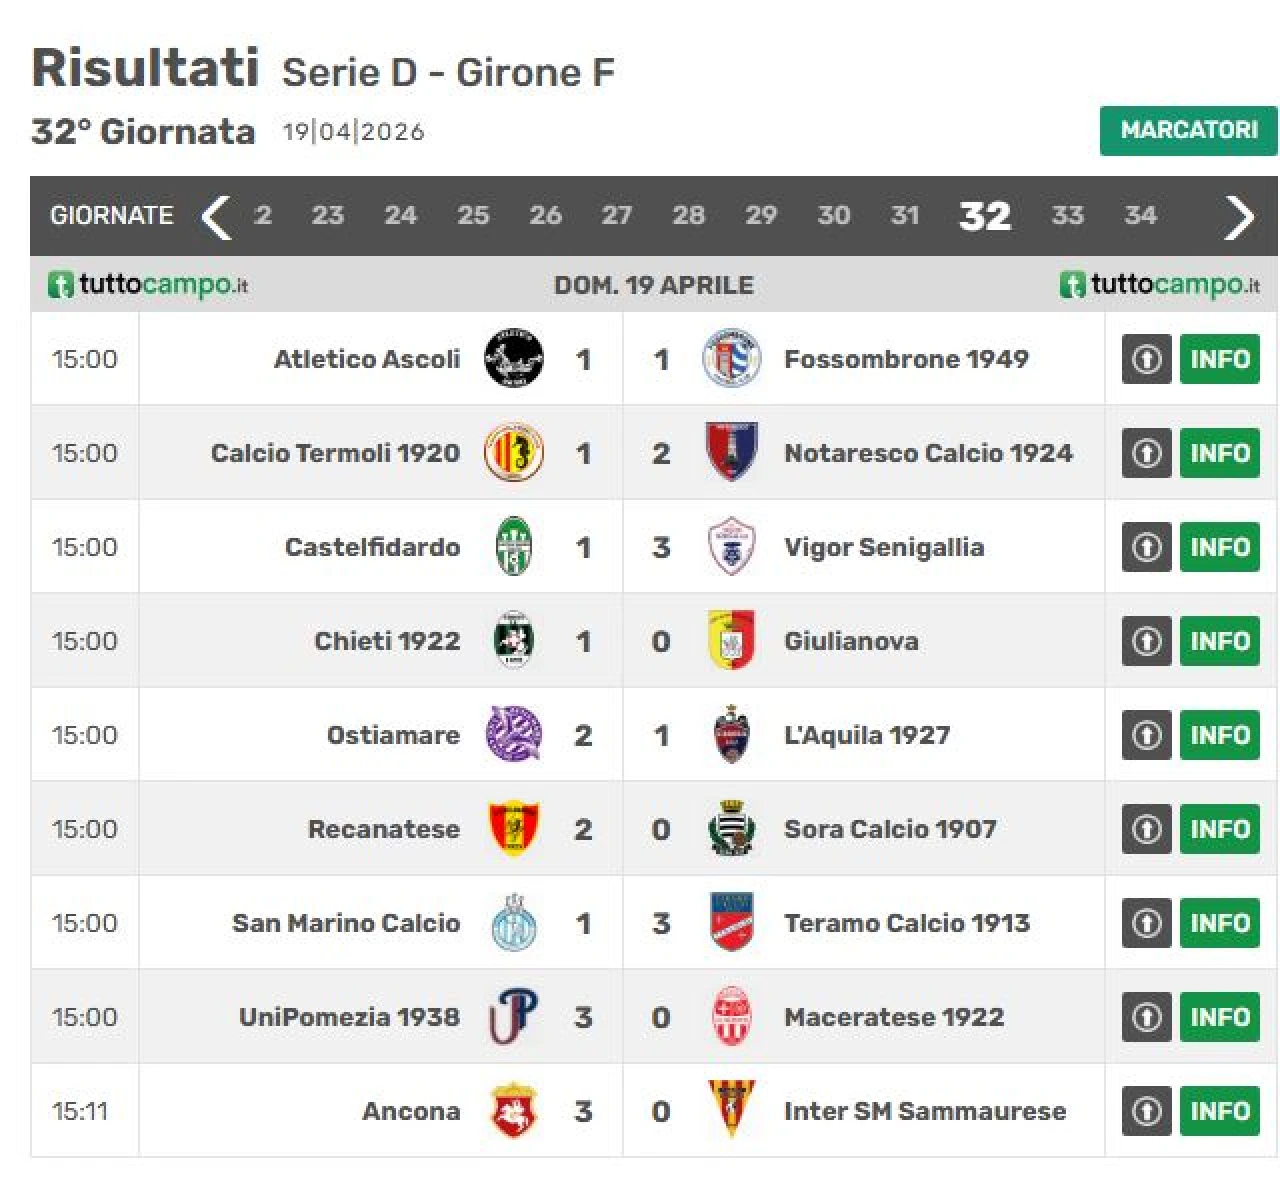Click the upload icon for Ancona match
Image resolution: width=1280 pixels, height=1180 pixels.
[x=1146, y=1111]
